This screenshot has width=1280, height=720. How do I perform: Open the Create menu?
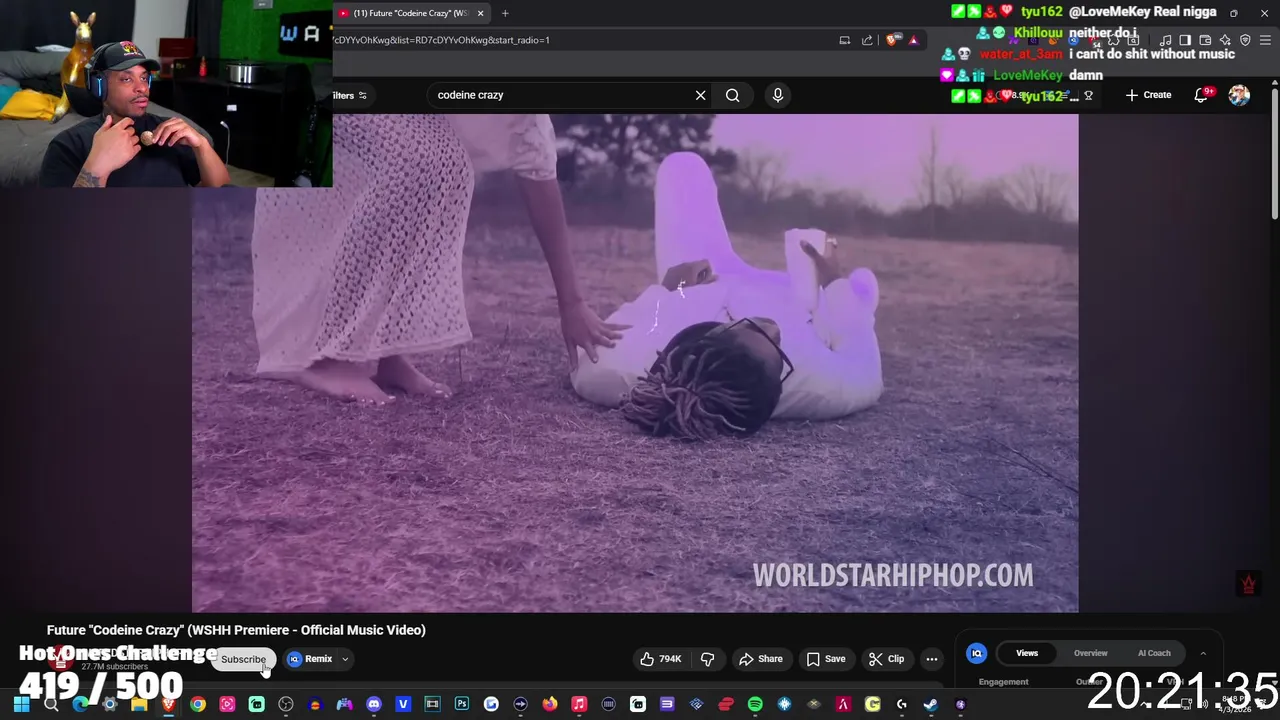click(x=1148, y=95)
